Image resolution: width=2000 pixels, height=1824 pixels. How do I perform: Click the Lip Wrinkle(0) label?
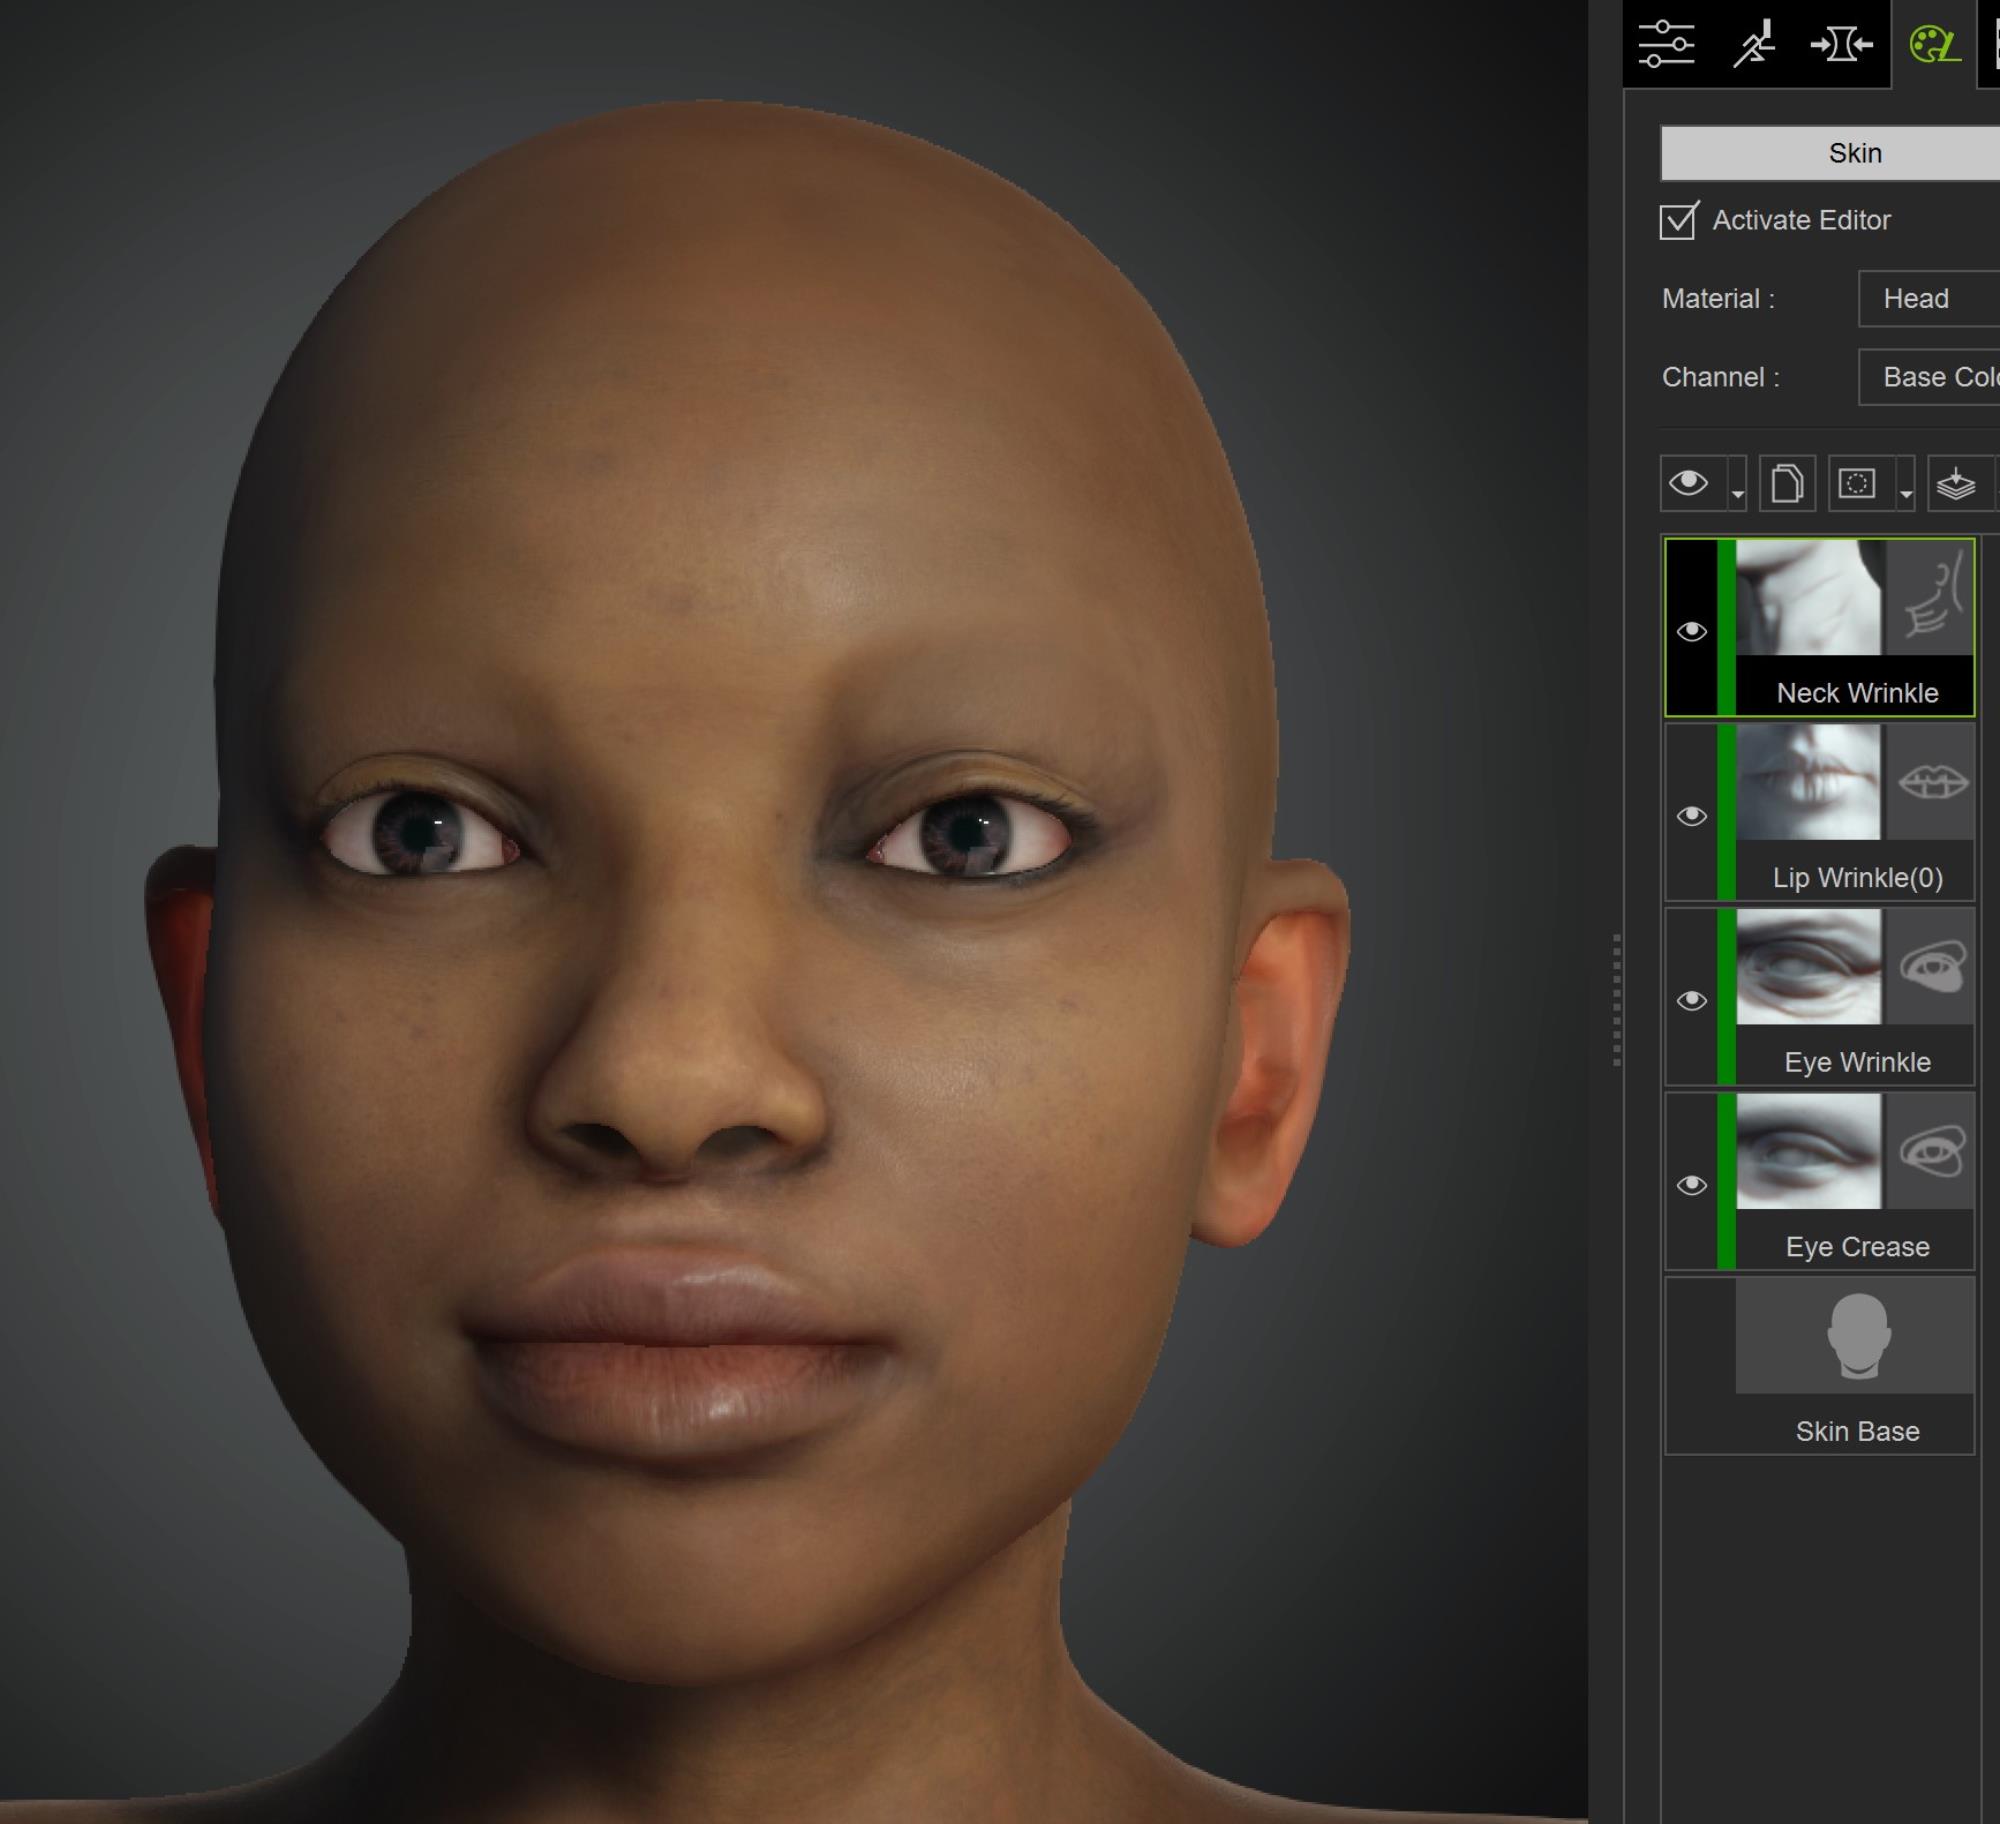click(x=1857, y=878)
